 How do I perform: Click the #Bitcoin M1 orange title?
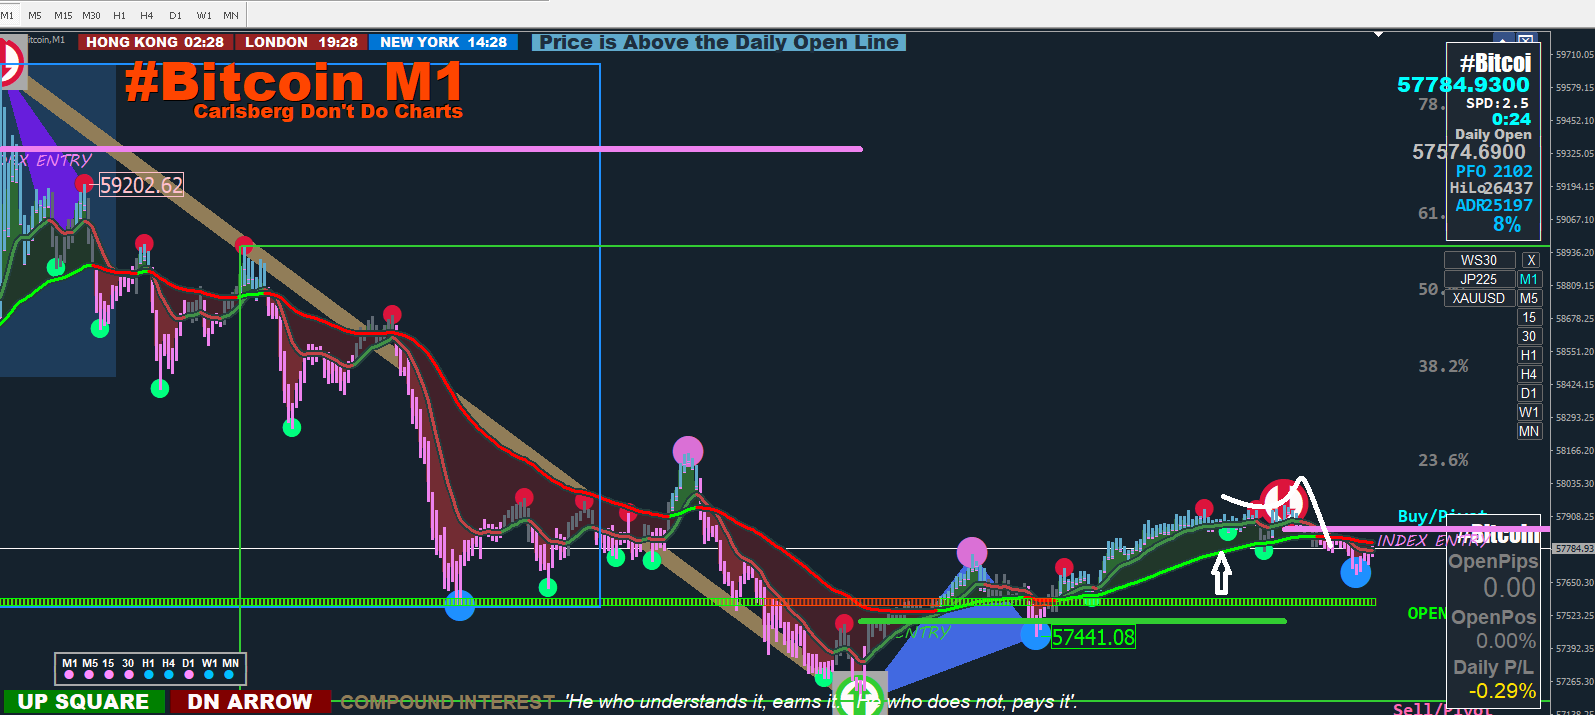pos(294,81)
